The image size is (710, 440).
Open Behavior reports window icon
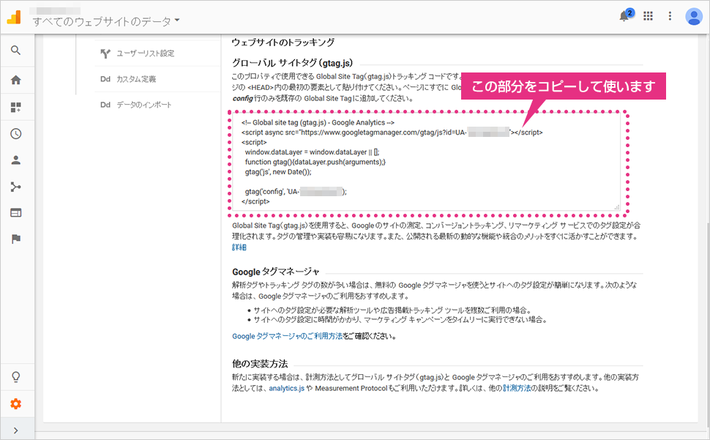click(16, 213)
